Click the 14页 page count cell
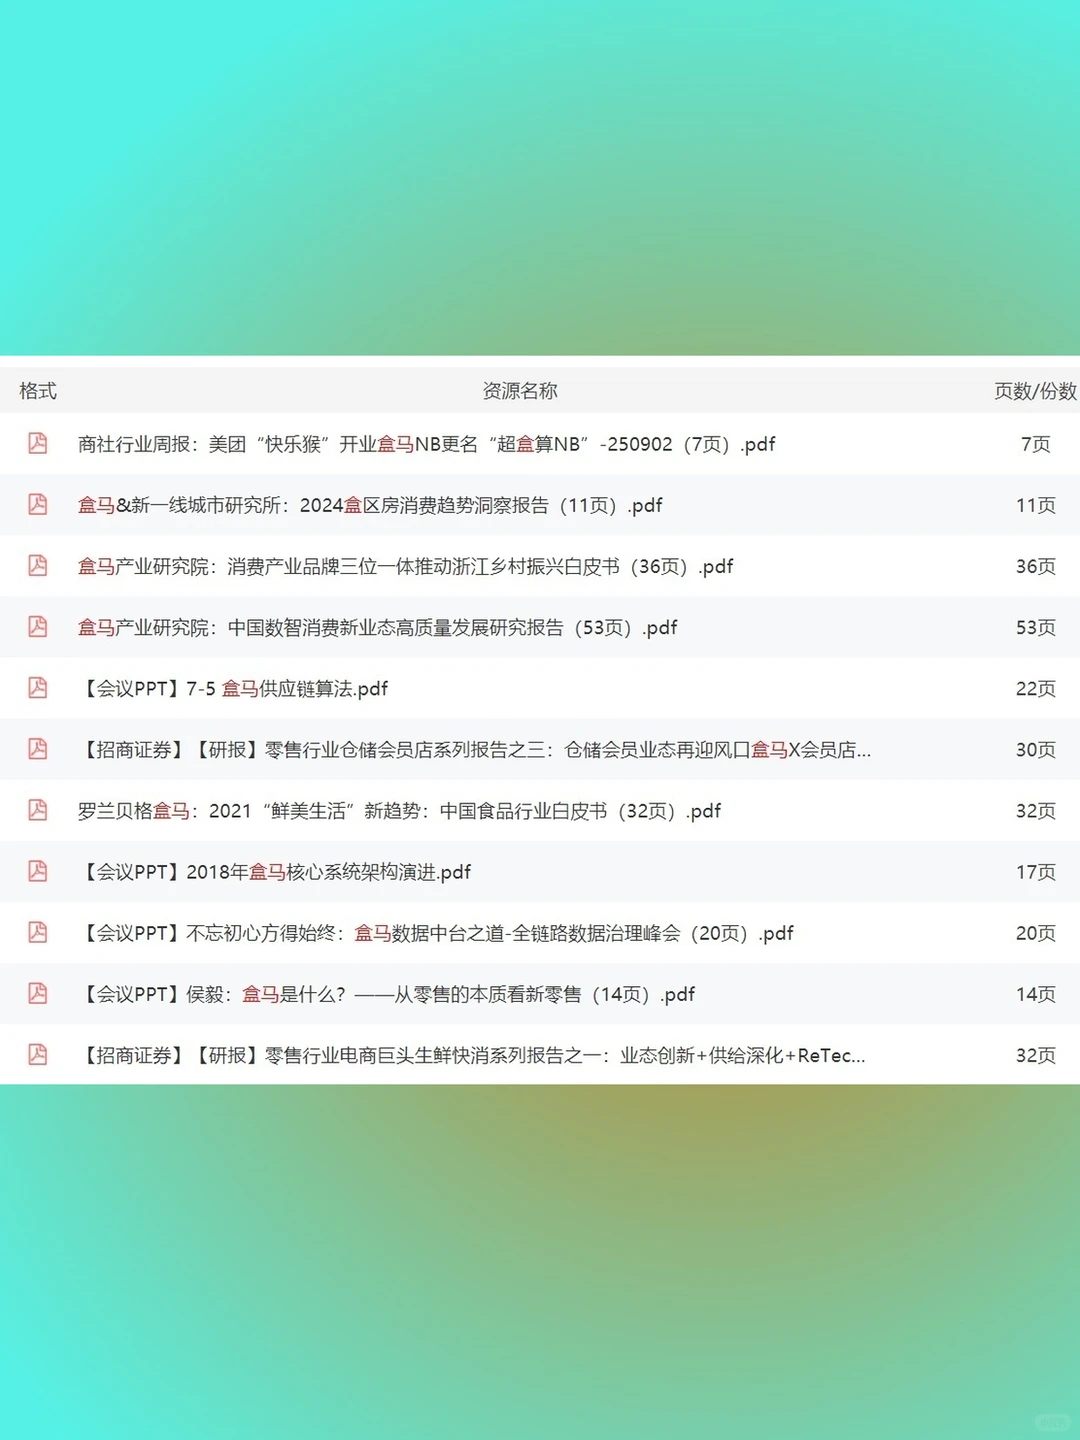 pos(1035,993)
